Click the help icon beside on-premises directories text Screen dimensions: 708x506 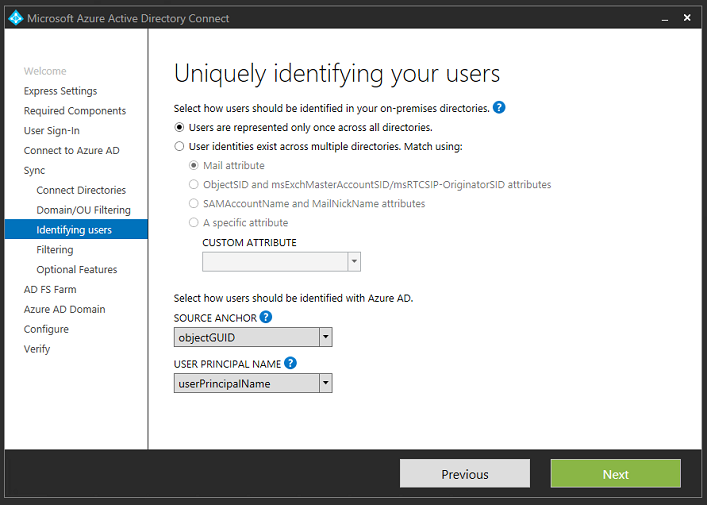[x=499, y=108]
